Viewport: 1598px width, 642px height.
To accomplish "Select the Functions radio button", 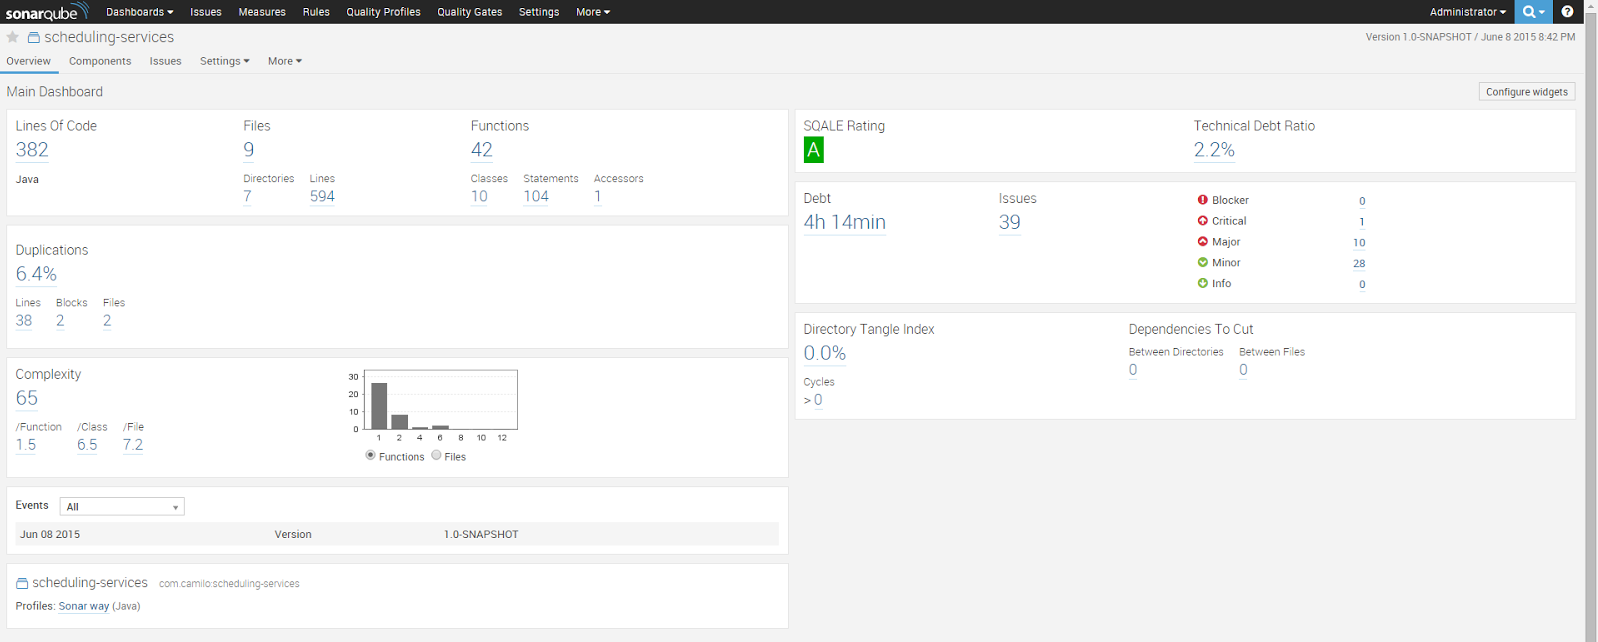I will pyautogui.click(x=371, y=456).
